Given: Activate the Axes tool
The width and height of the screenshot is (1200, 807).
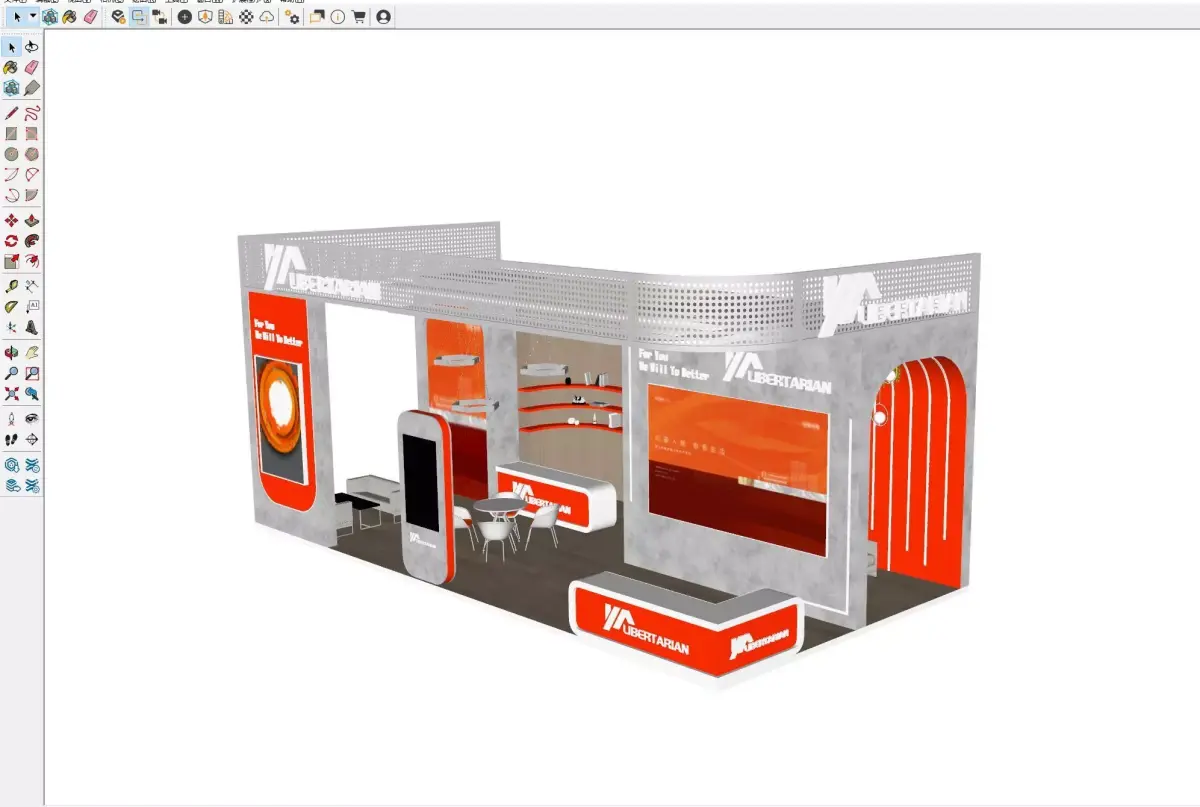Looking at the screenshot, I should (11, 327).
